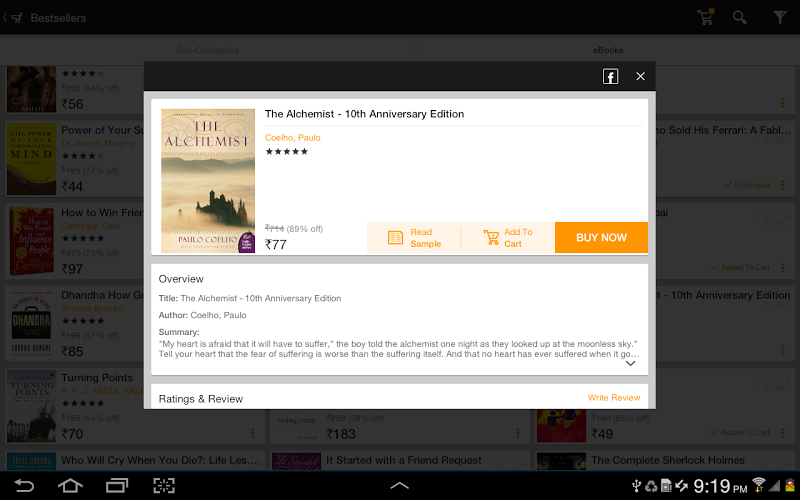
Task: Share the book via the Facebook icon
Action: tap(610, 77)
